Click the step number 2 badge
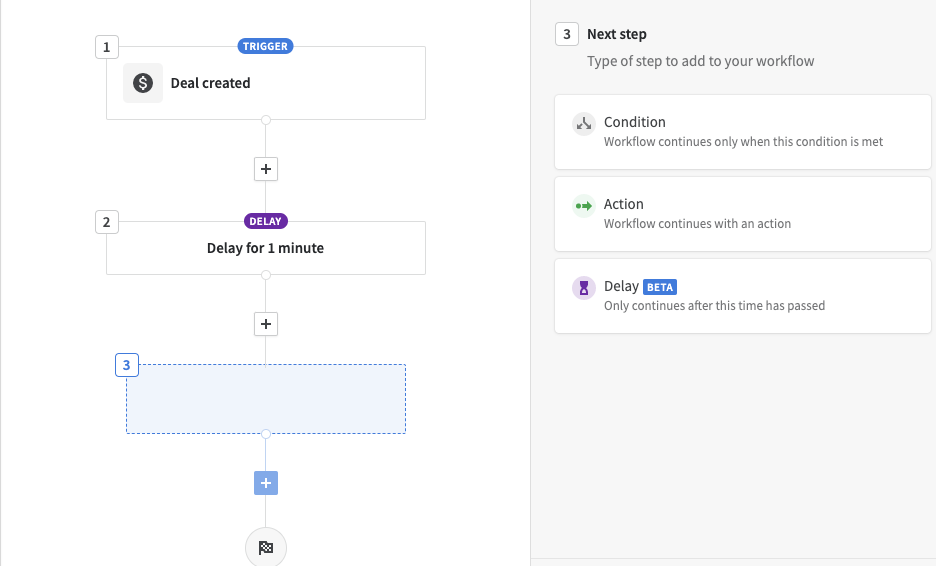Viewport: 936px width, 566px height. click(107, 222)
